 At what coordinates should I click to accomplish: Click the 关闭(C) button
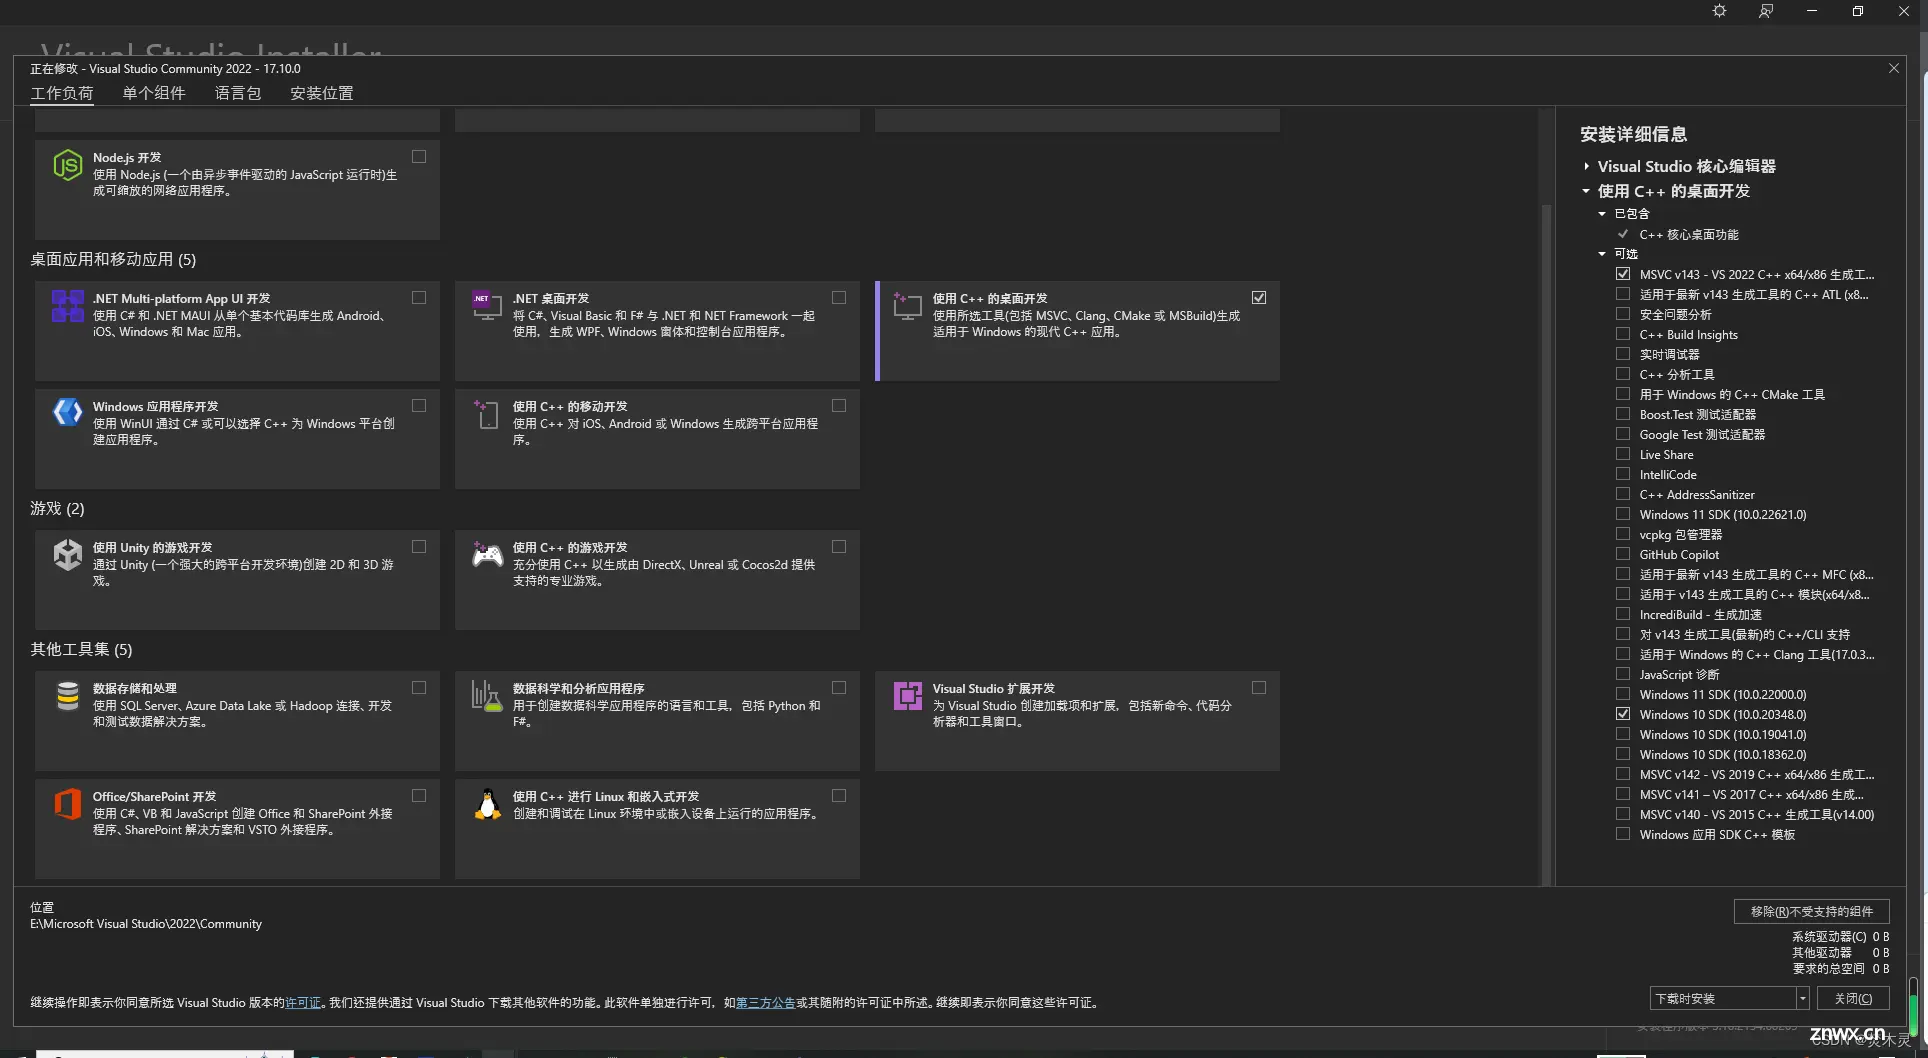click(1853, 998)
